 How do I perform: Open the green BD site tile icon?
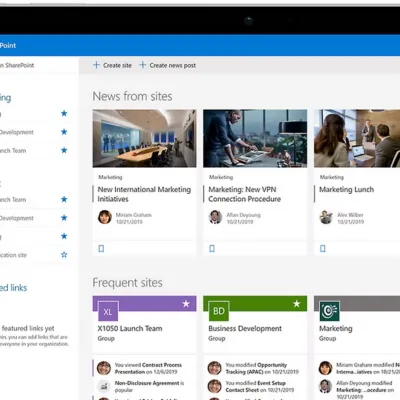point(219,311)
